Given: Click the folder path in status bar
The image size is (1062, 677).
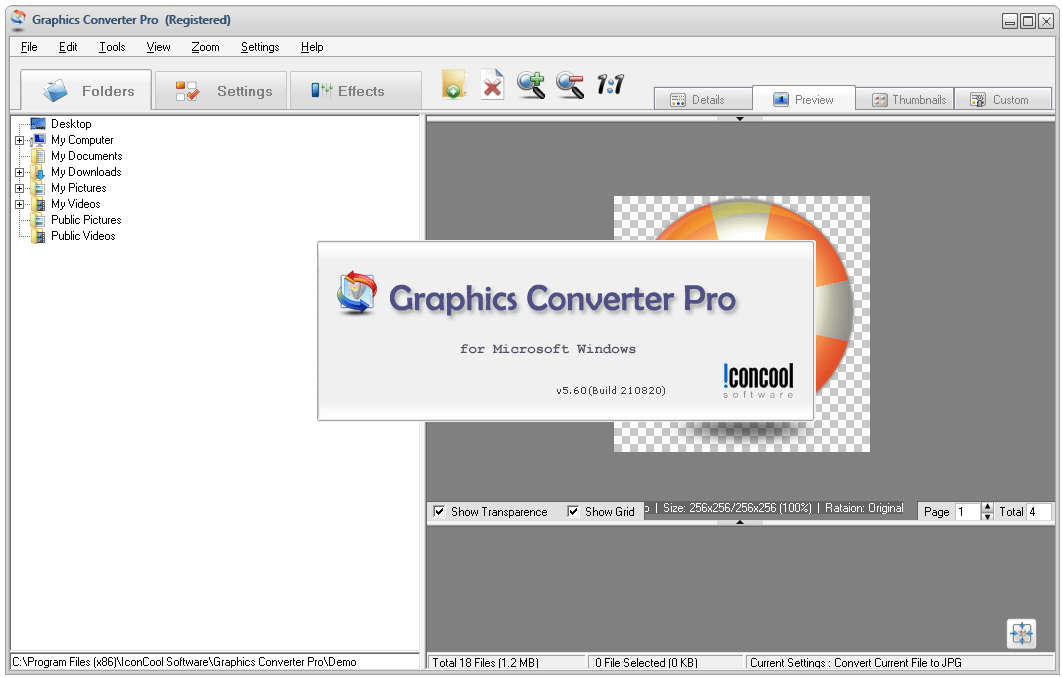Looking at the screenshot, I should pos(184,662).
